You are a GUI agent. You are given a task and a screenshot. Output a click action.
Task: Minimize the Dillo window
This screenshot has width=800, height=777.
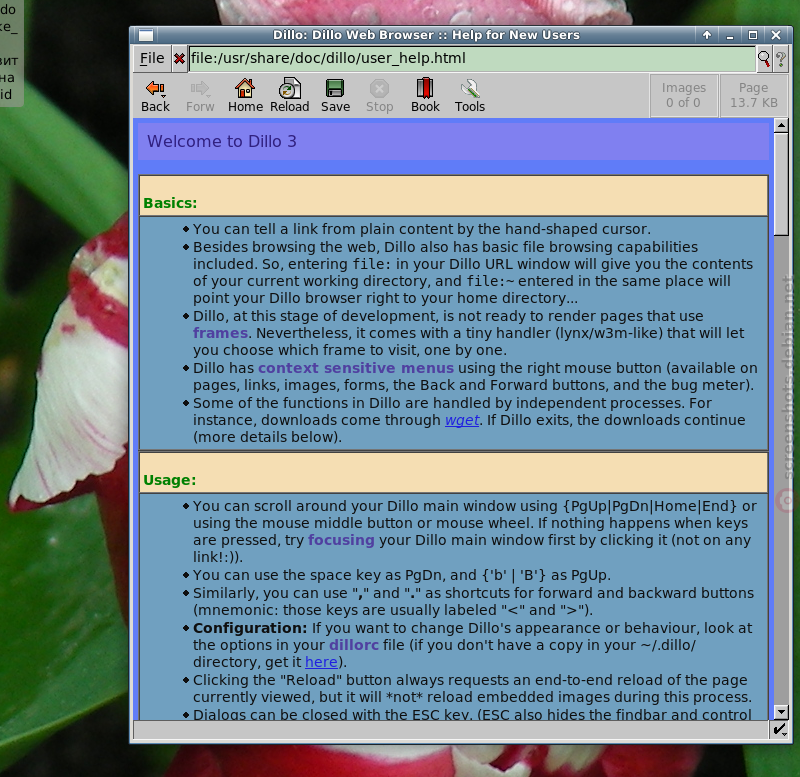pos(730,35)
